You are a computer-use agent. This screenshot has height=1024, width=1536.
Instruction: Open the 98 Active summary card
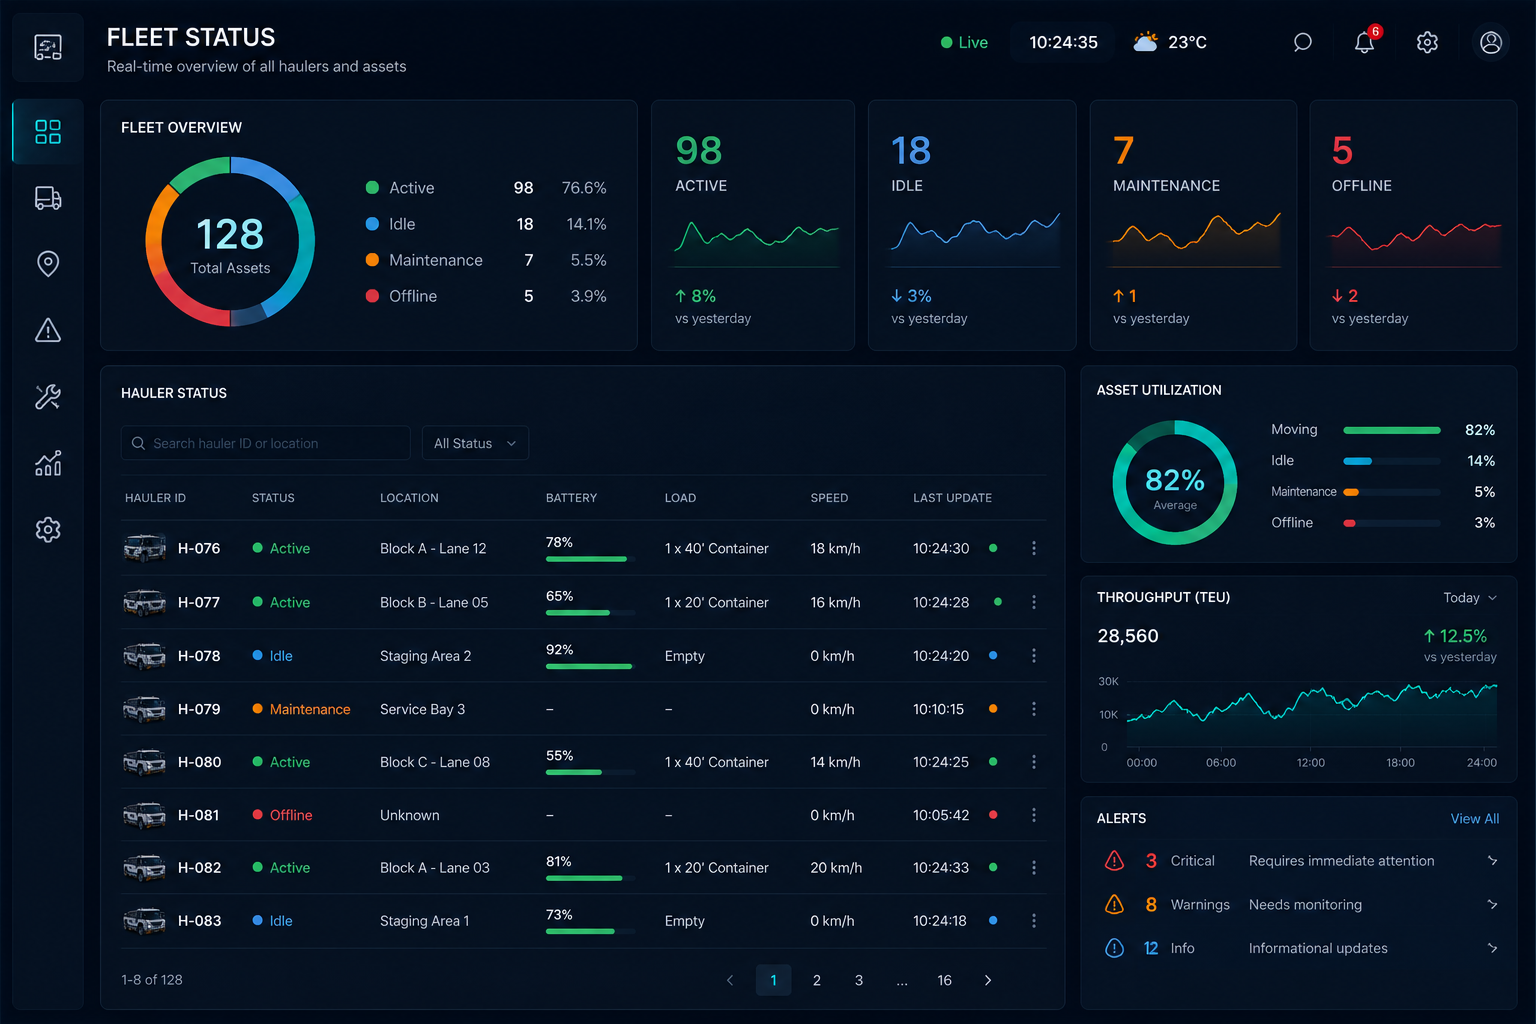point(753,225)
